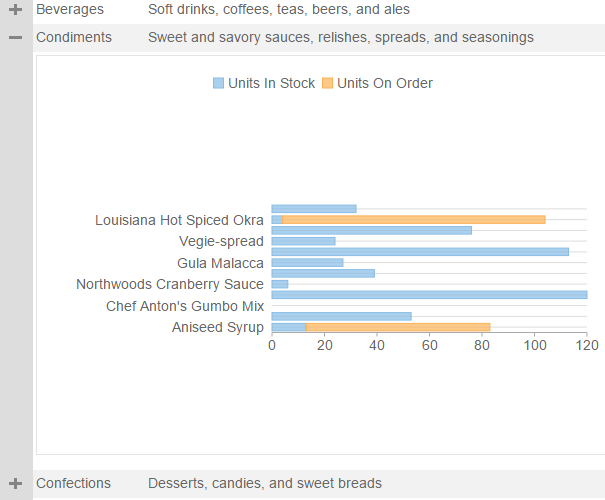Screen dimensions: 605x500
Task: Select the Confections category name
Action: [73, 484]
